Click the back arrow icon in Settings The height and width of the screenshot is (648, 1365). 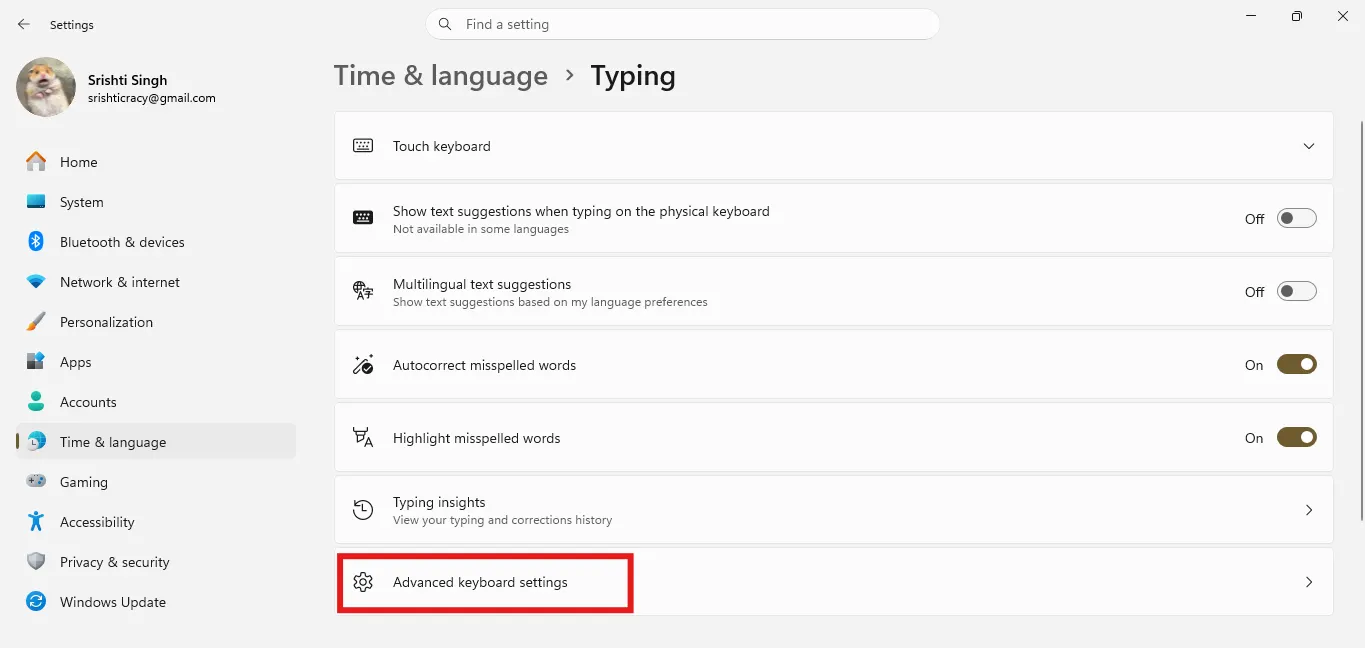coord(24,24)
